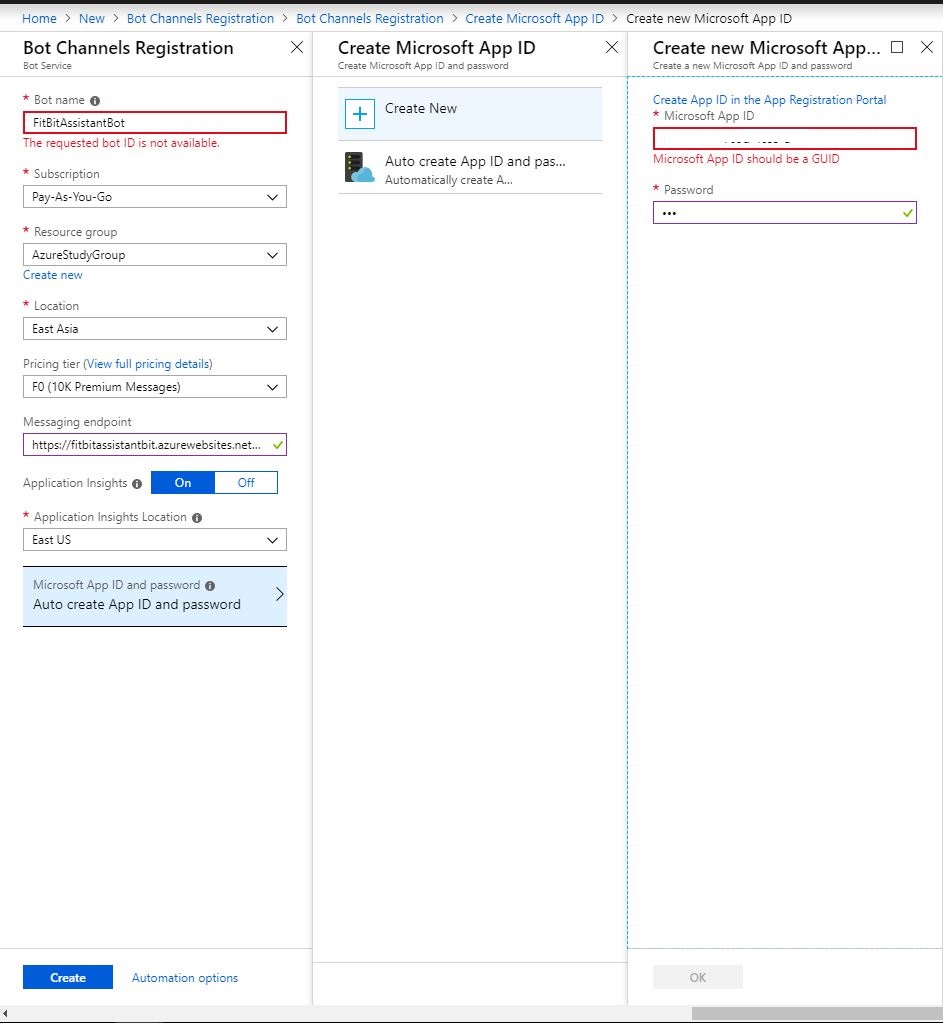Open Automation options
The height and width of the screenshot is (1023, 943).
tap(185, 977)
